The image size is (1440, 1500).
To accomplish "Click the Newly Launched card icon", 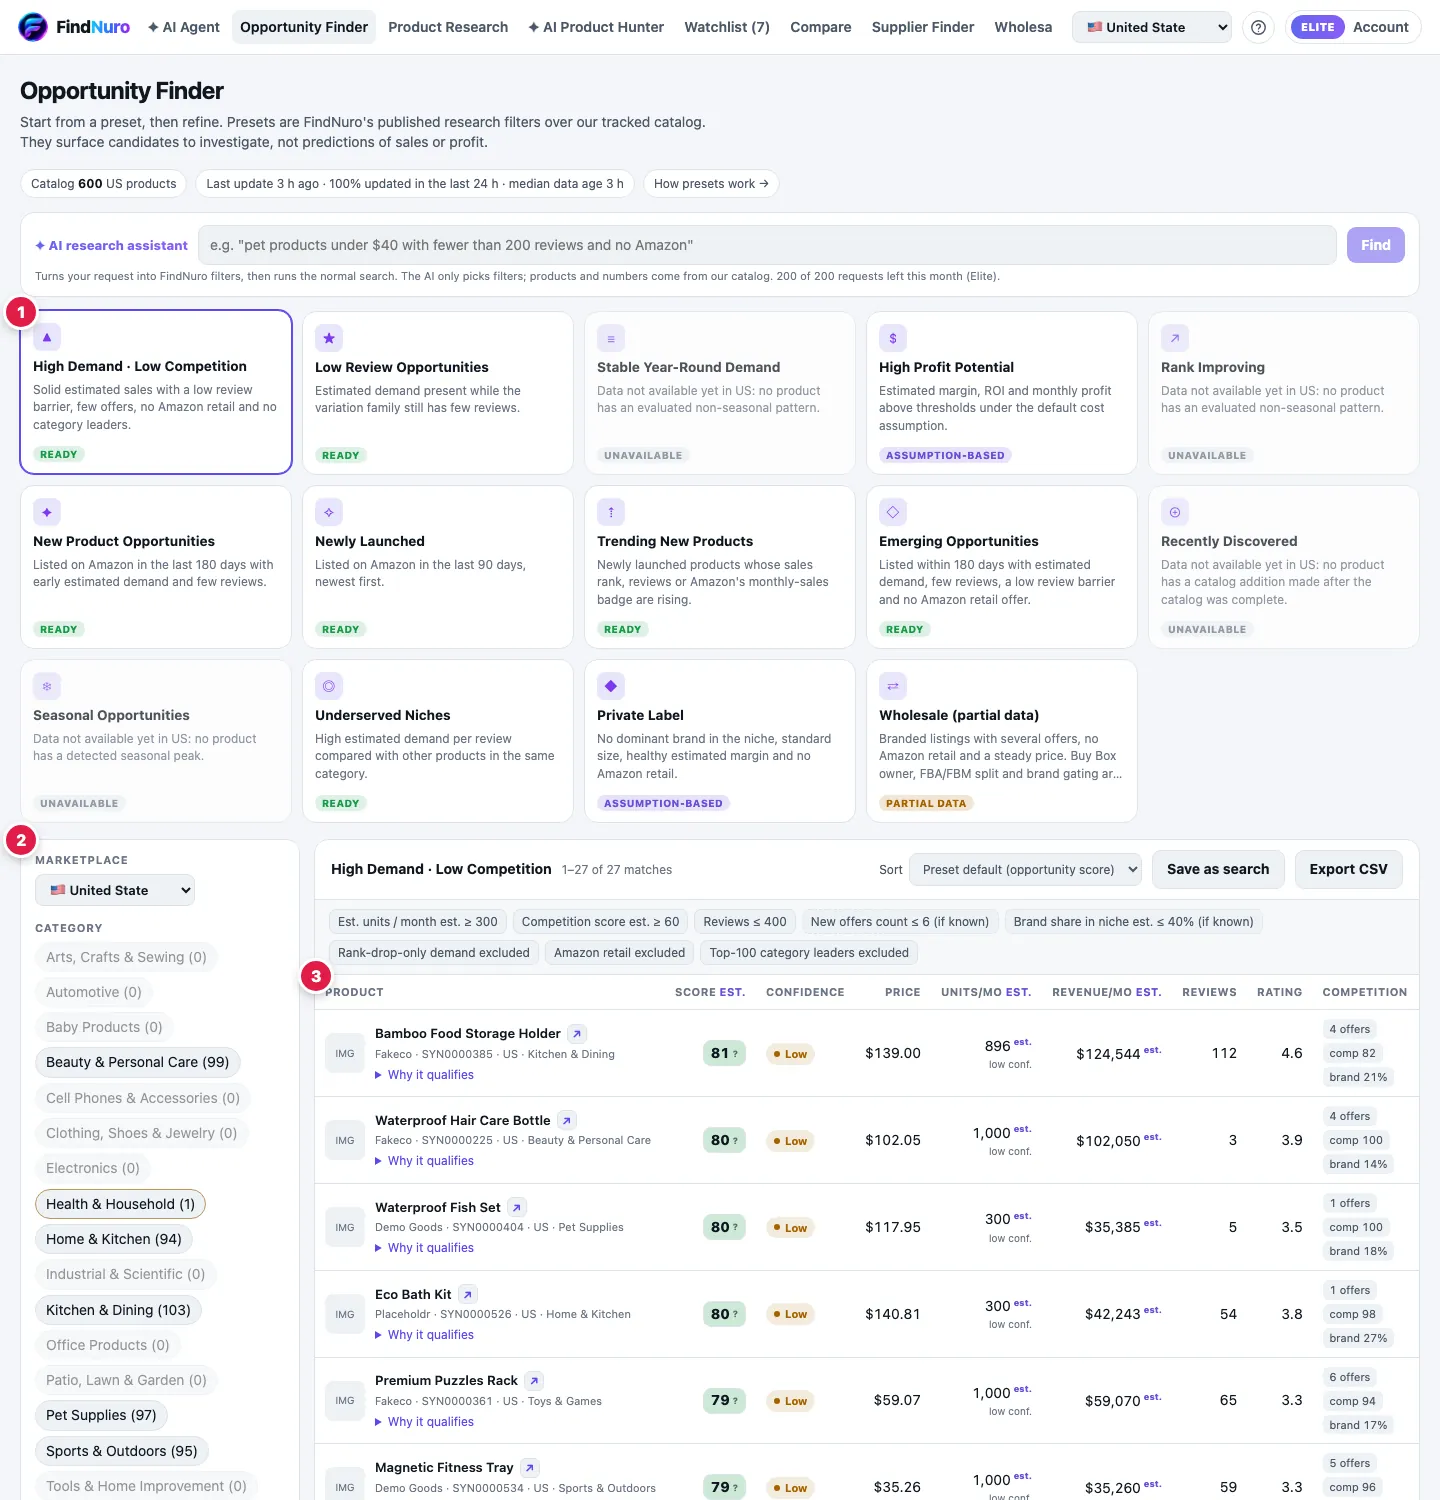I will 329,512.
